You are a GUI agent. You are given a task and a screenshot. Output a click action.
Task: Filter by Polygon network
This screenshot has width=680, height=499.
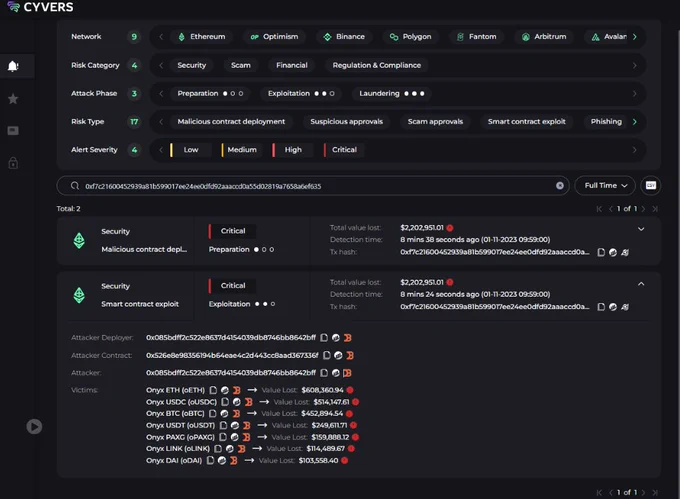pos(410,37)
